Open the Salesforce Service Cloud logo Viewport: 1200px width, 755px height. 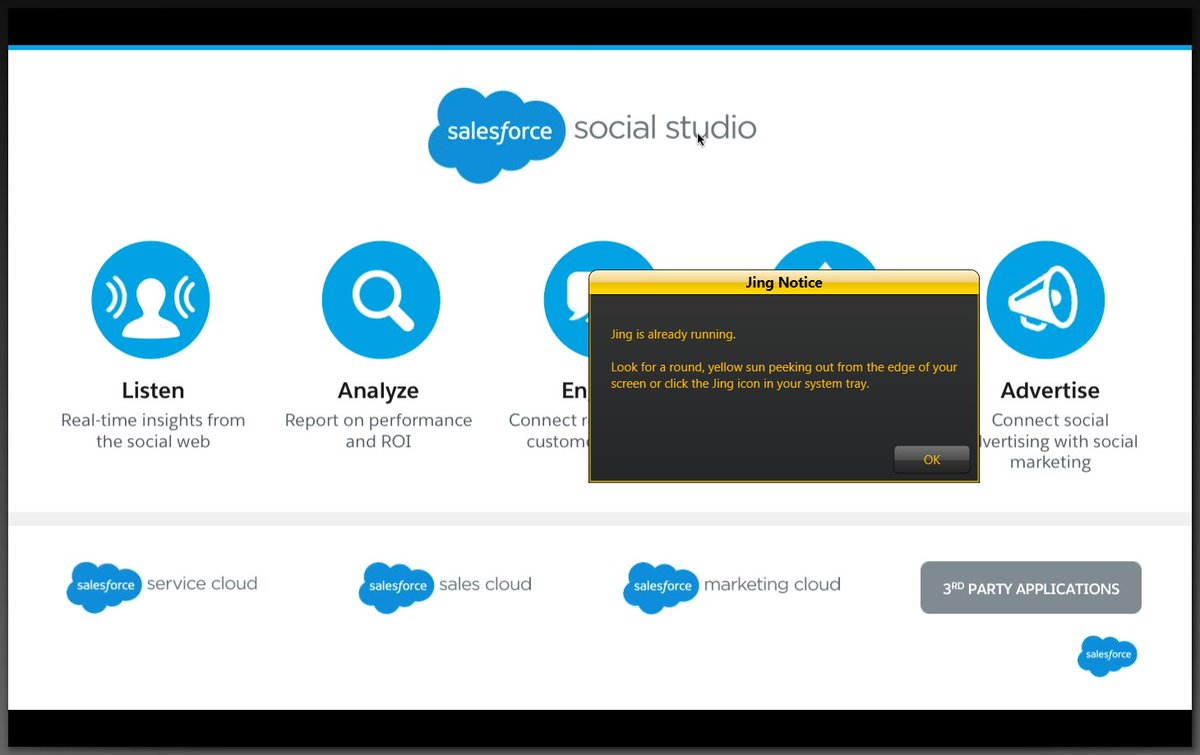coord(162,586)
